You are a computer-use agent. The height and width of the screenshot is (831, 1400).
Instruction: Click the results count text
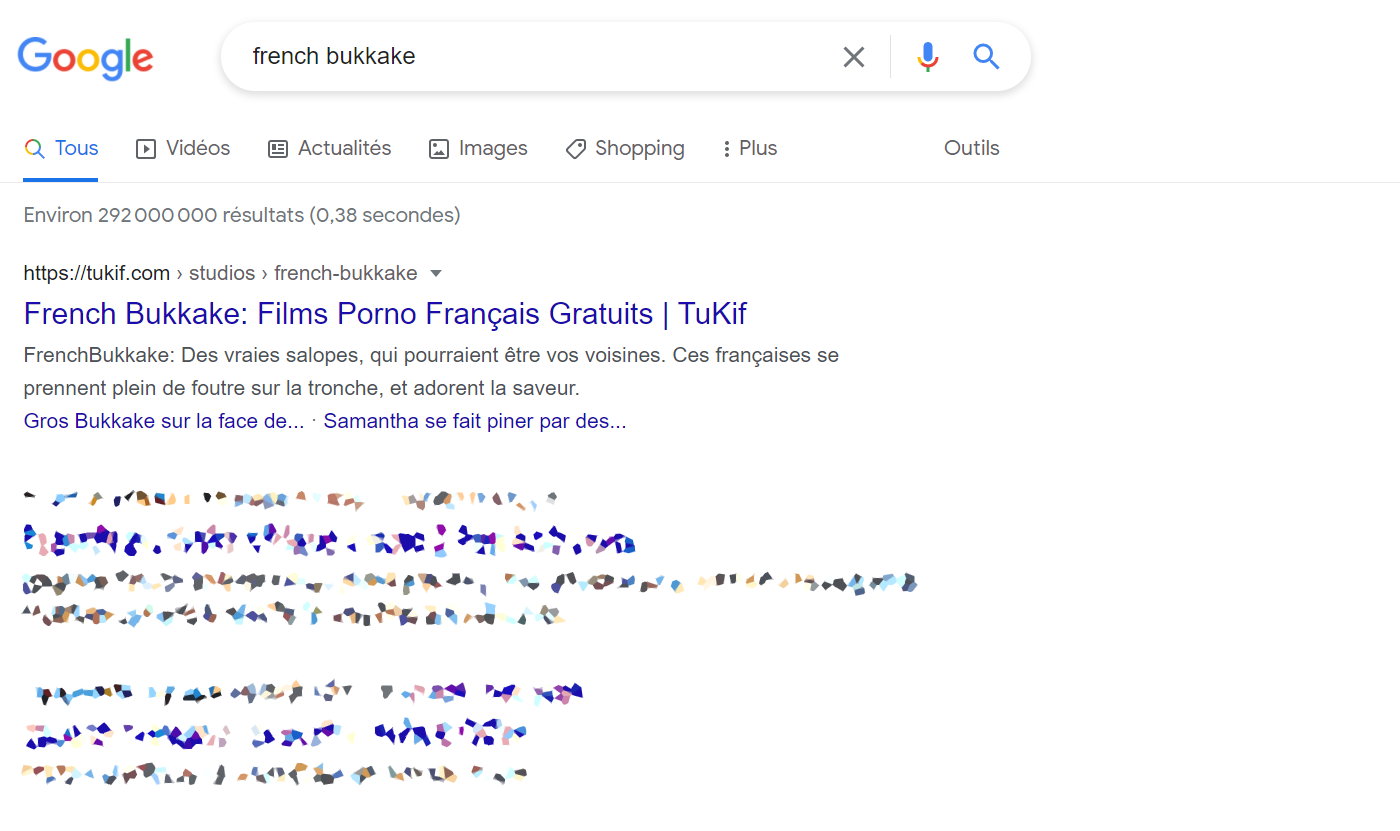(242, 215)
